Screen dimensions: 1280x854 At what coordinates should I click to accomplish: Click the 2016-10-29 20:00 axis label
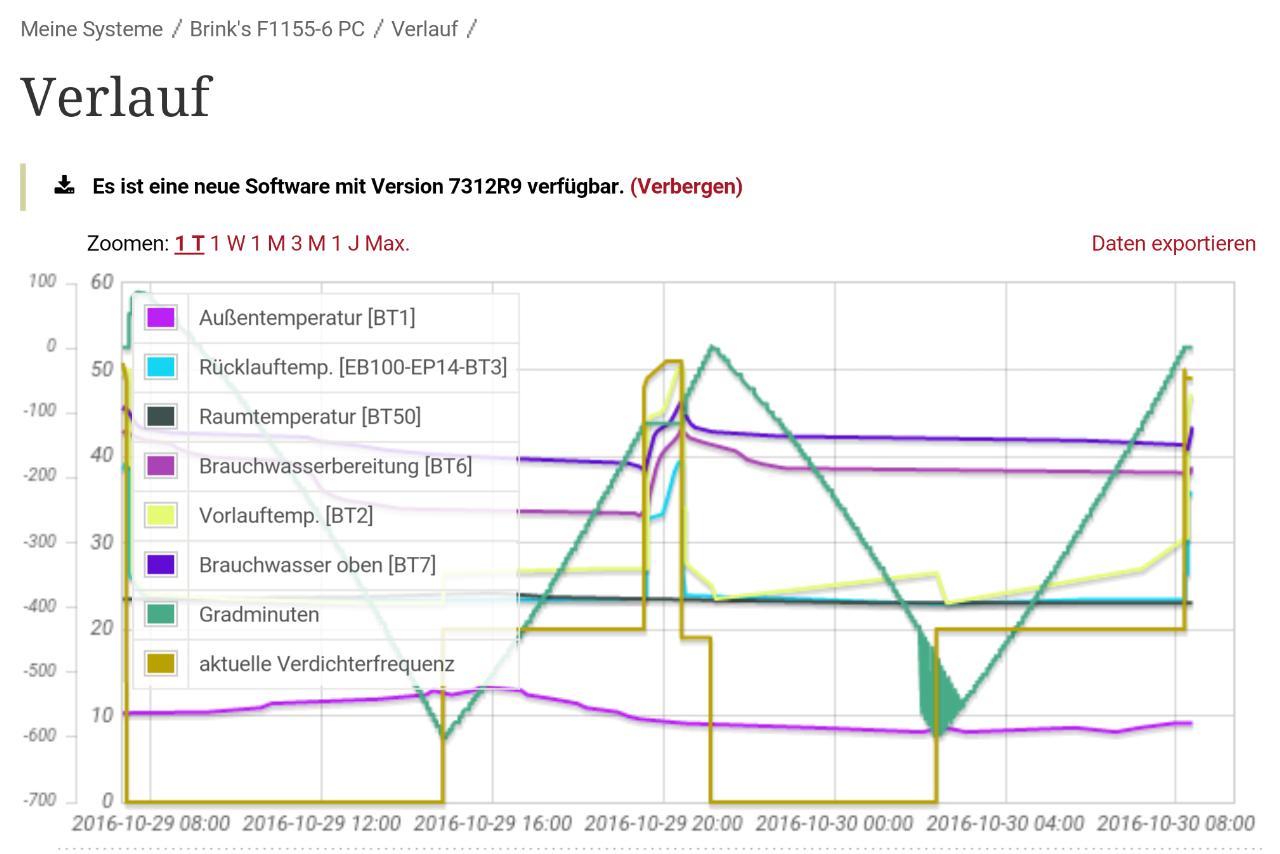point(664,824)
